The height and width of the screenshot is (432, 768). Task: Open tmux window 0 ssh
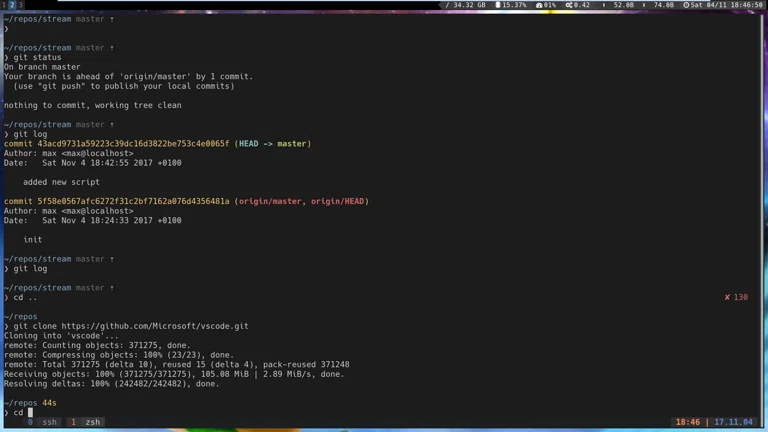tap(42, 422)
